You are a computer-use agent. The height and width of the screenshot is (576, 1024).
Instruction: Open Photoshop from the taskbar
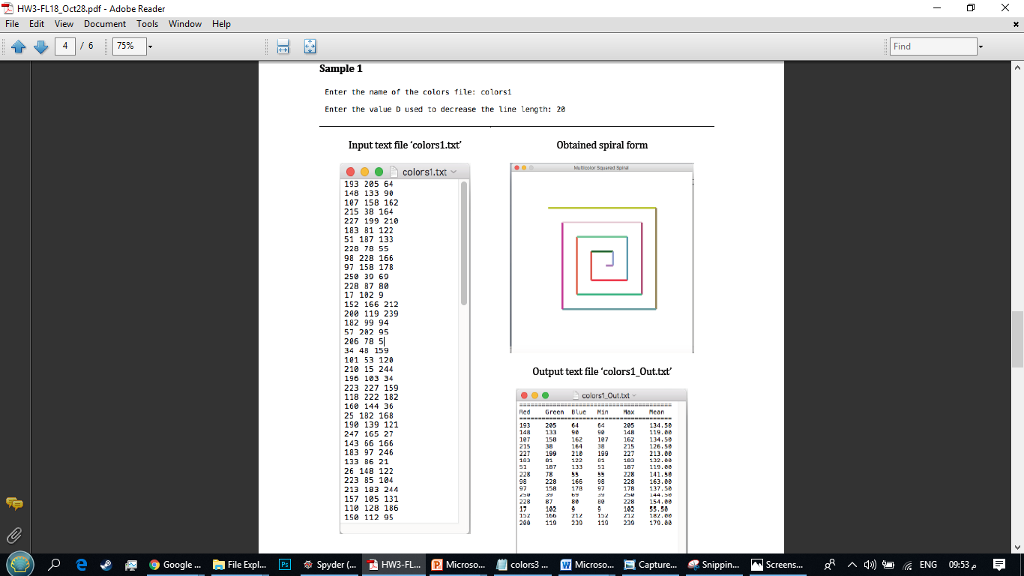click(x=285, y=563)
